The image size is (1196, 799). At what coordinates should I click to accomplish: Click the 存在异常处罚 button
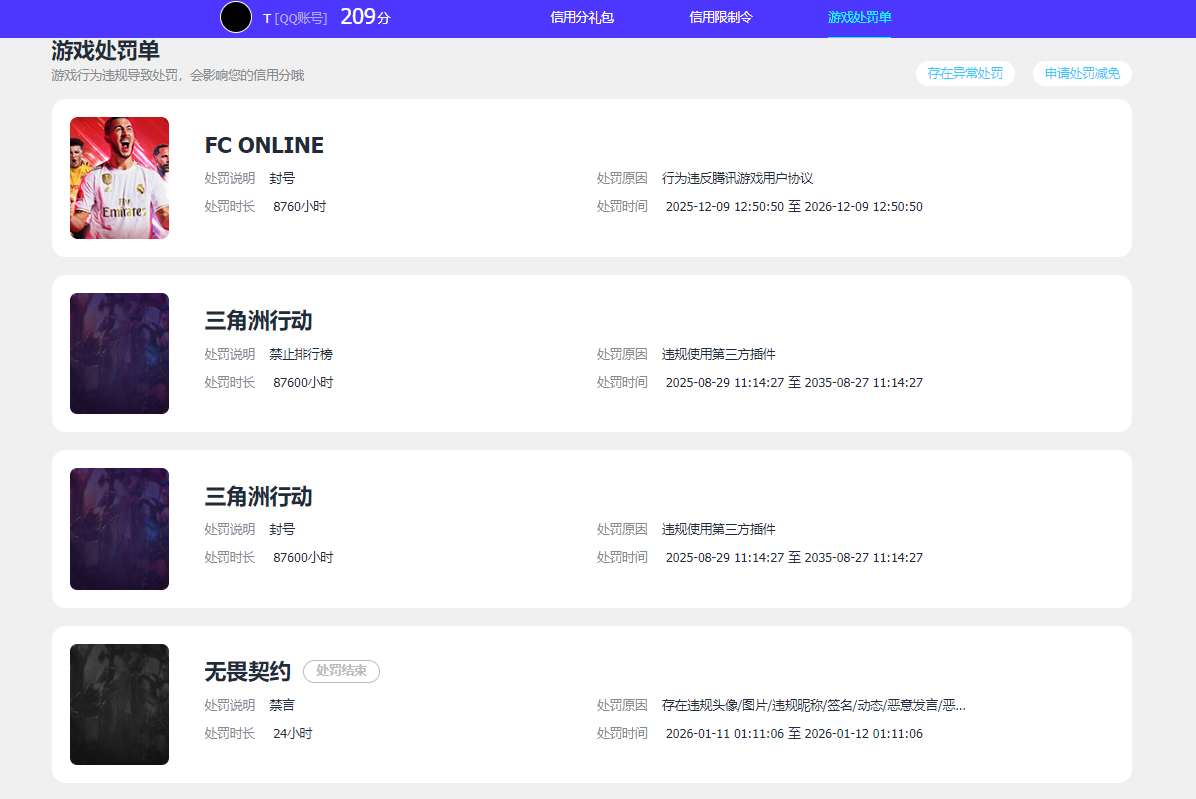click(x=965, y=73)
